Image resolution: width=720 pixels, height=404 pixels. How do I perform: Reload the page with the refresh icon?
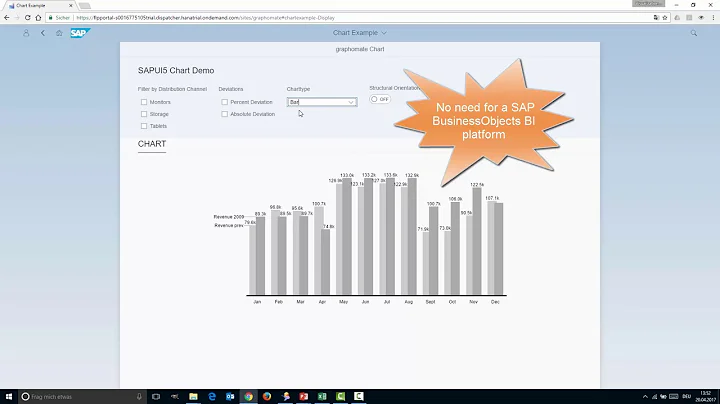coord(28,17)
